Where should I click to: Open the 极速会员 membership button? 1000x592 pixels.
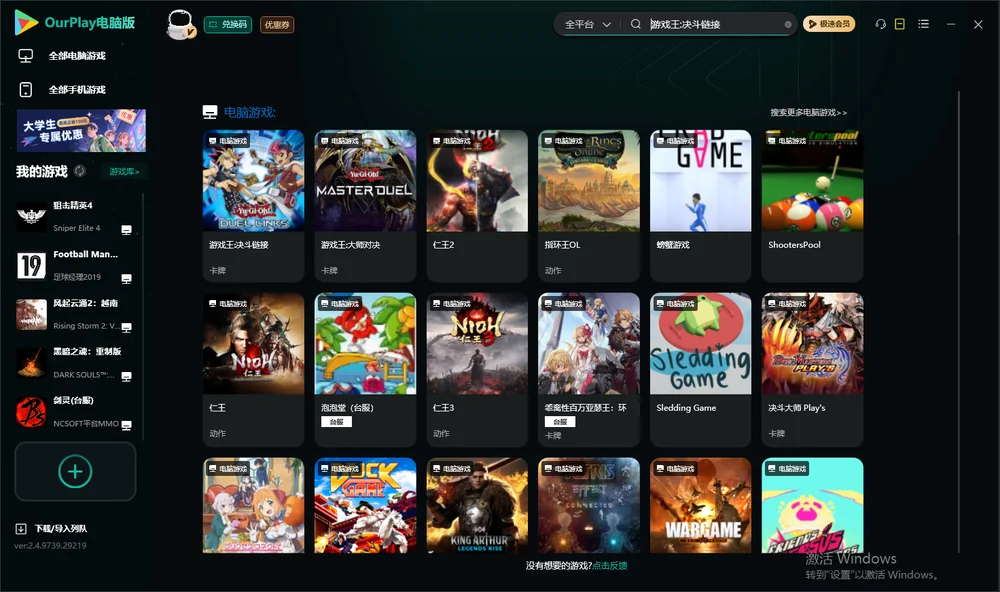829,24
